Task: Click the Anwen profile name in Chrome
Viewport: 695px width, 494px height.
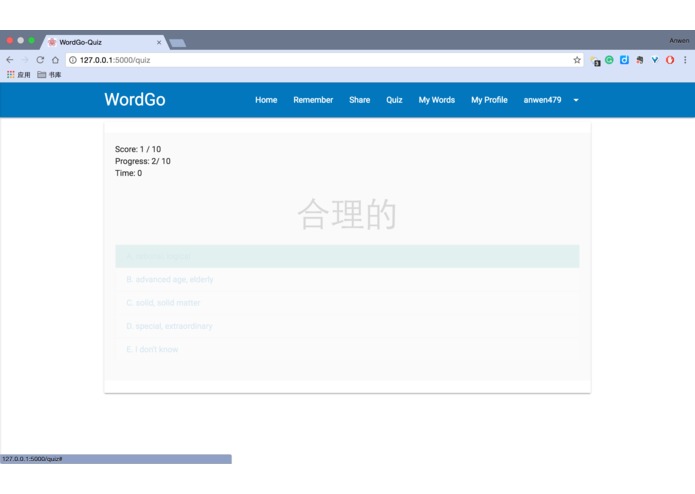Action: point(679,40)
